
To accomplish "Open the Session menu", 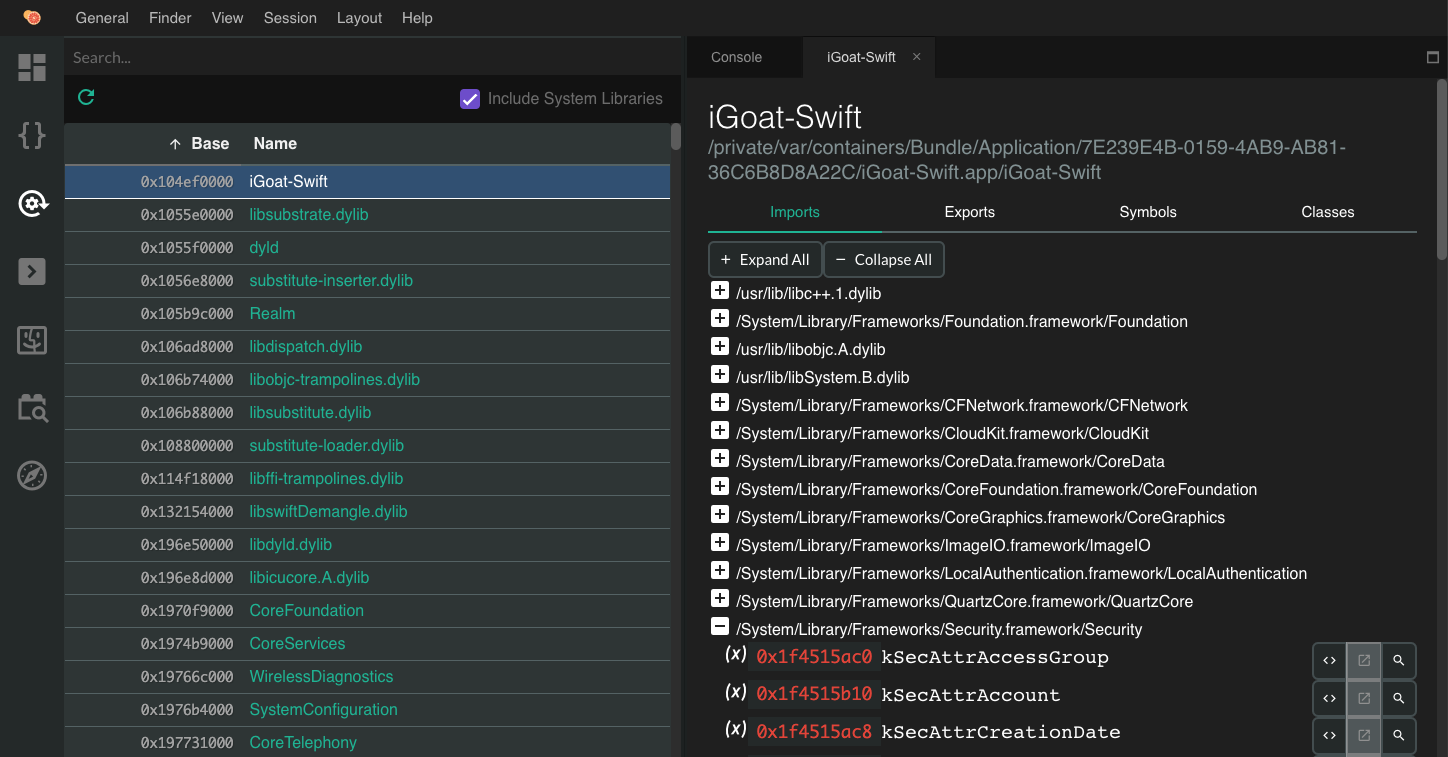I will point(290,18).
